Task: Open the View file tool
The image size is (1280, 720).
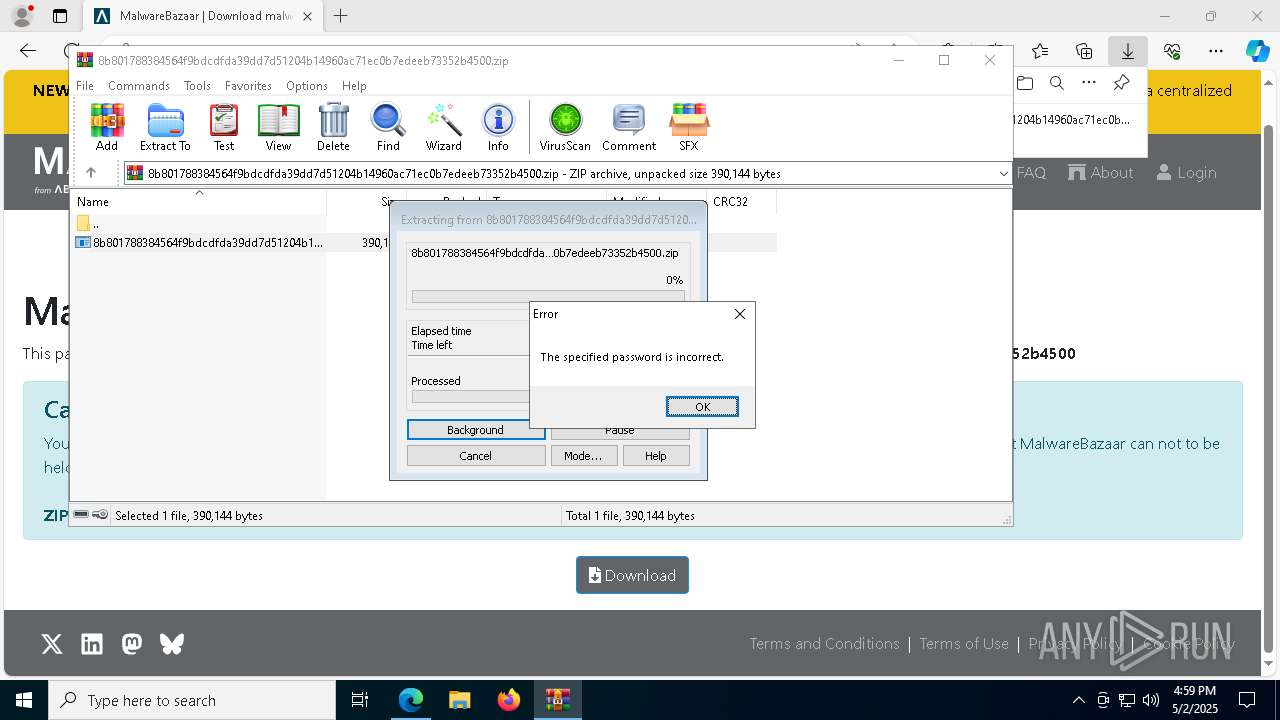Action: [278, 127]
